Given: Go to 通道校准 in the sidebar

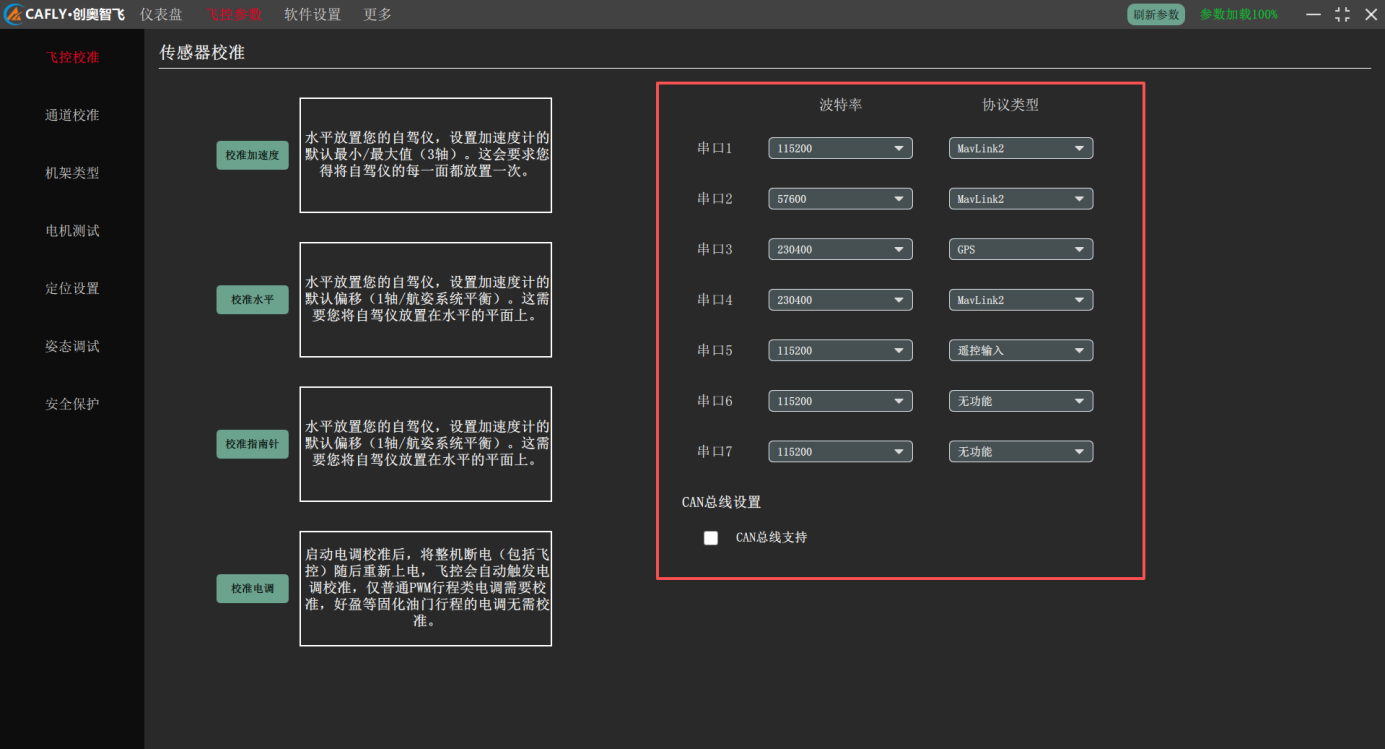Looking at the screenshot, I should (x=72, y=115).
